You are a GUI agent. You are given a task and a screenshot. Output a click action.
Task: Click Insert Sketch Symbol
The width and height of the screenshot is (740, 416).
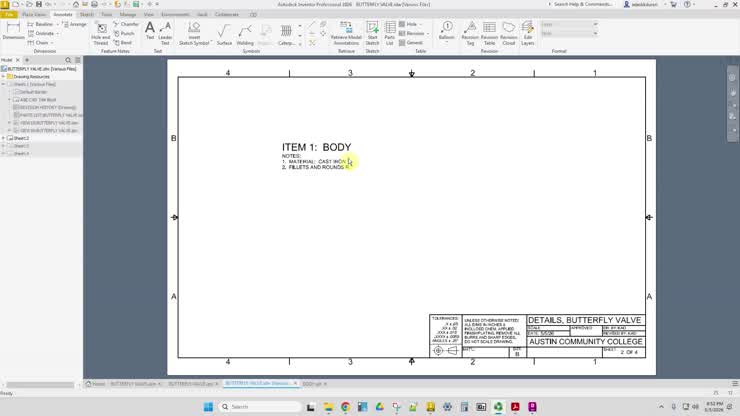(x=194, y=33)
